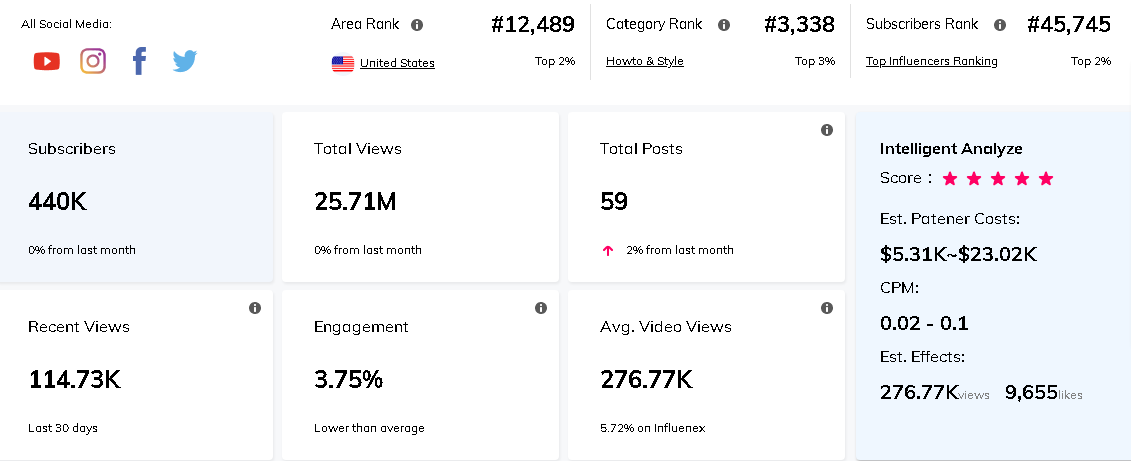
Task: Show info tooltip on Total Posts card
Action: coord(827,130)
